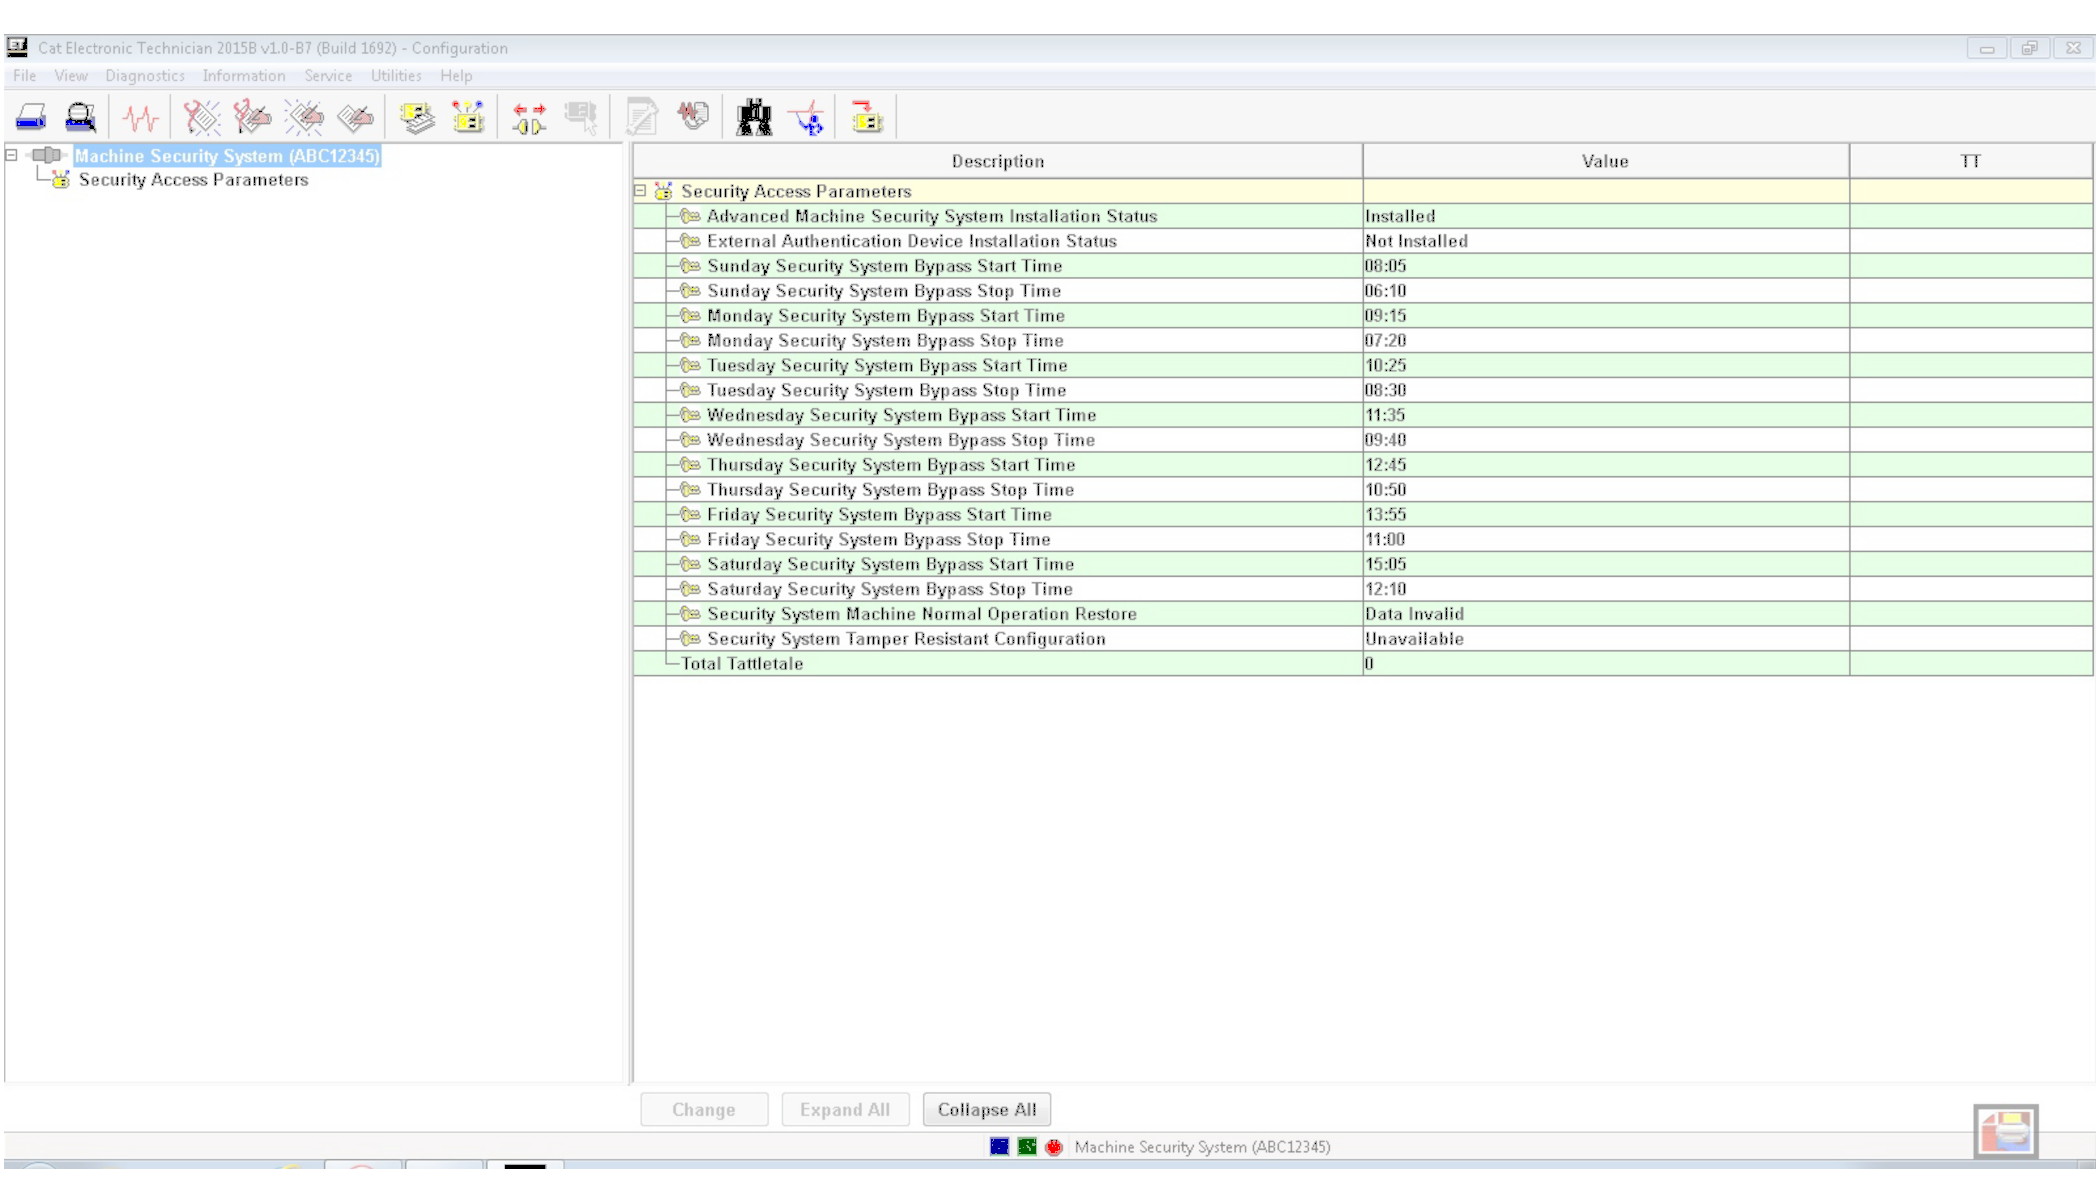2100x1200 pixels.
Task: Click the Not Installed value cell
Action: pyautogui.click(x=1606, y=241)
